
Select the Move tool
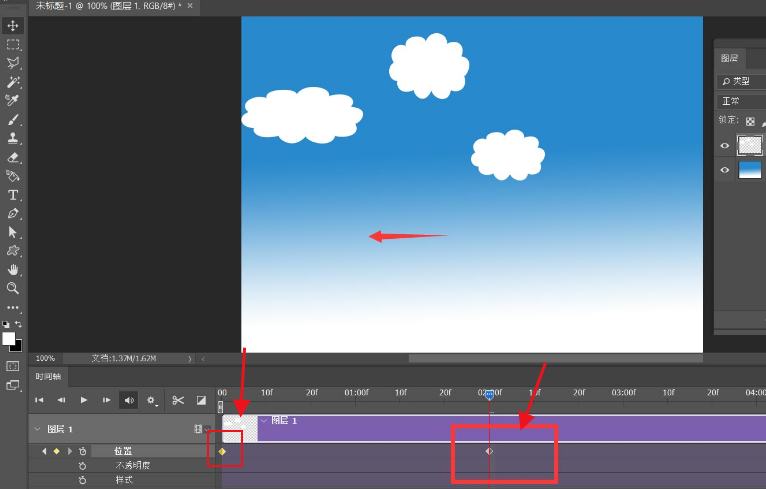coord(13,25)
